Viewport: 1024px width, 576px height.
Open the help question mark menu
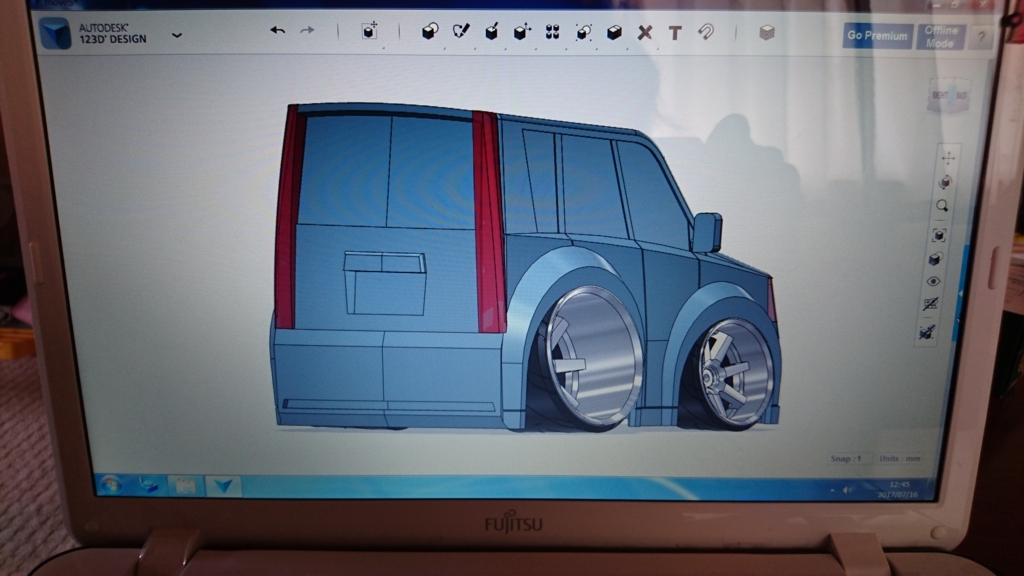click(x=981, y=37)
